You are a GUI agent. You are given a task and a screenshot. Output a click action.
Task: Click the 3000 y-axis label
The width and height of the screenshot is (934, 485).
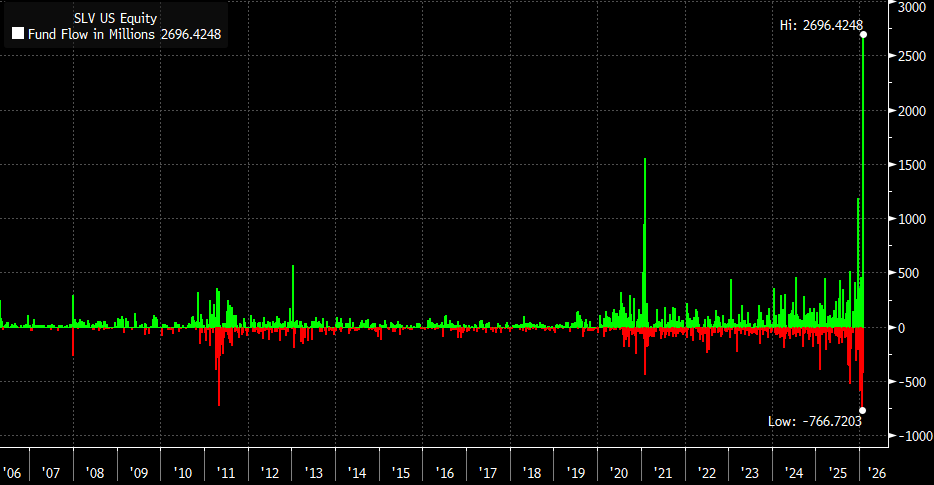coord(912,7)
